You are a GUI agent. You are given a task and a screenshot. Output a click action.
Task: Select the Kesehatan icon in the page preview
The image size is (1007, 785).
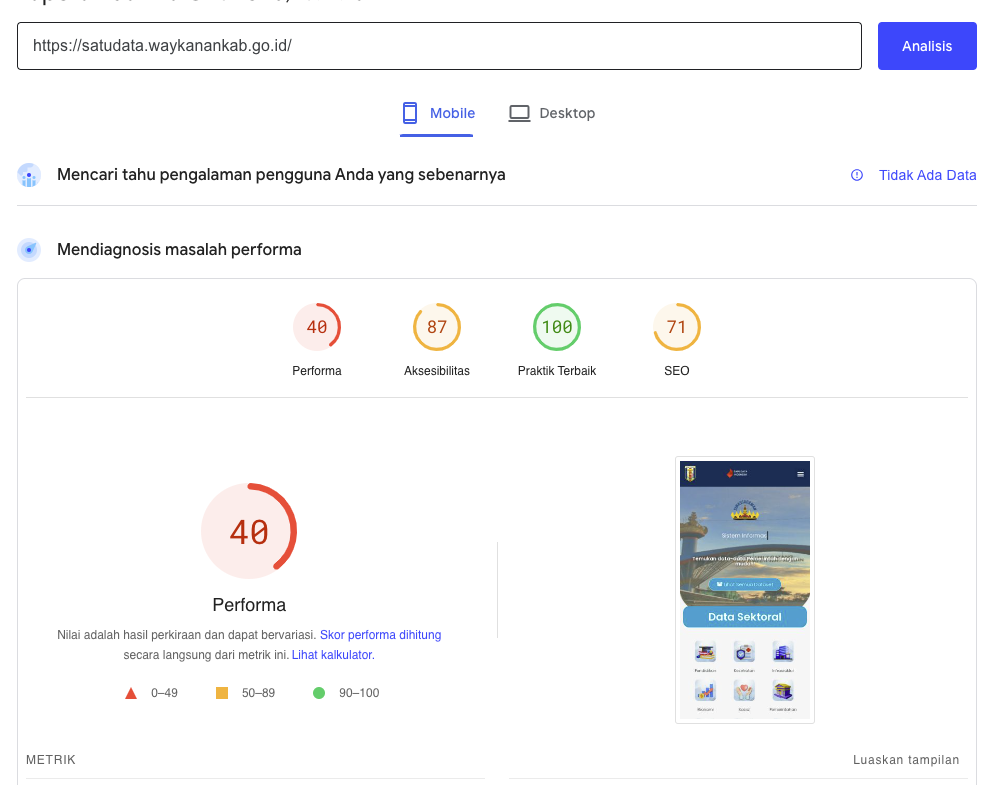(744, 652)
